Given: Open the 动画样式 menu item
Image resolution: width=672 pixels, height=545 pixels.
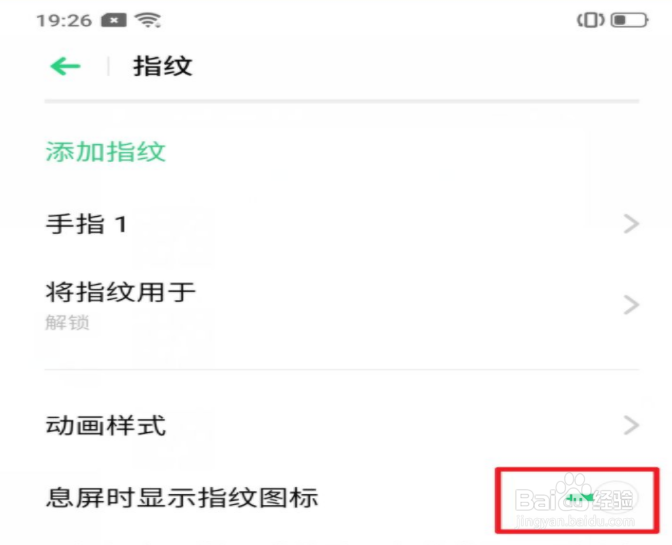Looking at the screenshot, I should (342, 425).
